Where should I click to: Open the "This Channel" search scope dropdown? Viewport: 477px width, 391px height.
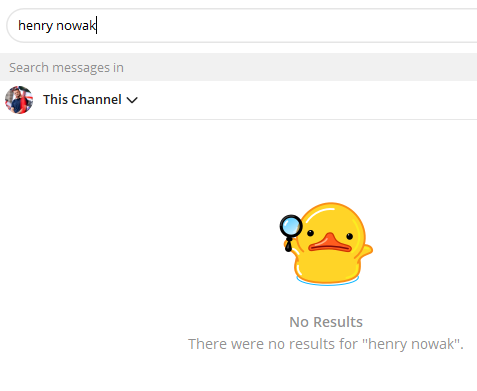(90, 100)
